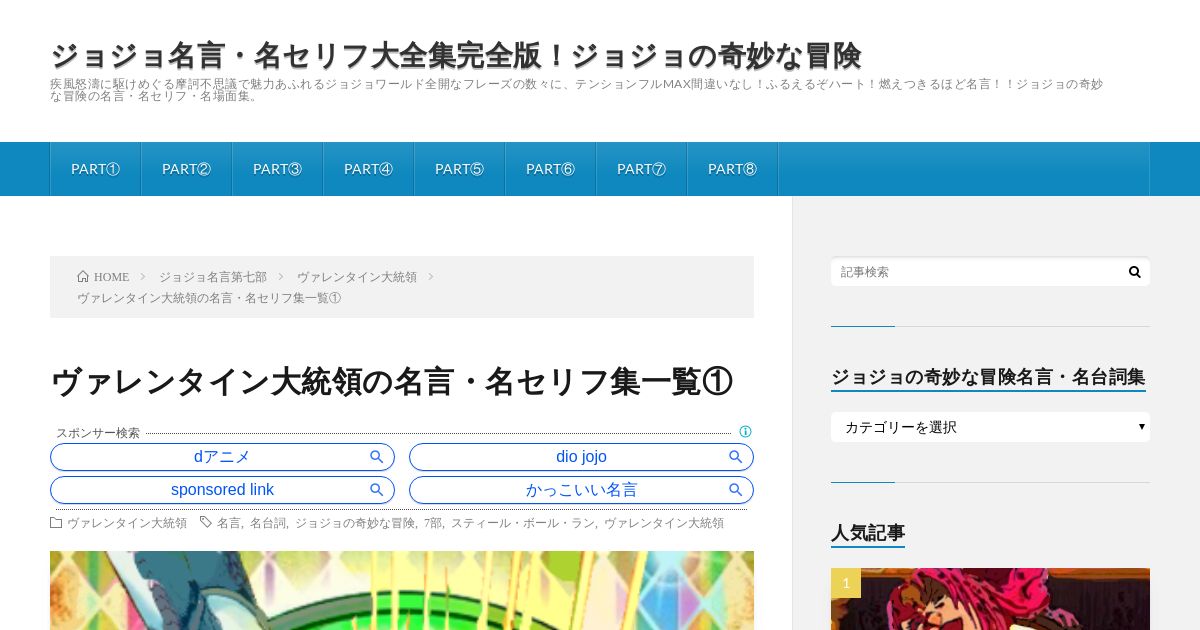Open PART⑥ menu item
Screen dimensions: 1200x630
pyautogui.click(x=550, y=169)
